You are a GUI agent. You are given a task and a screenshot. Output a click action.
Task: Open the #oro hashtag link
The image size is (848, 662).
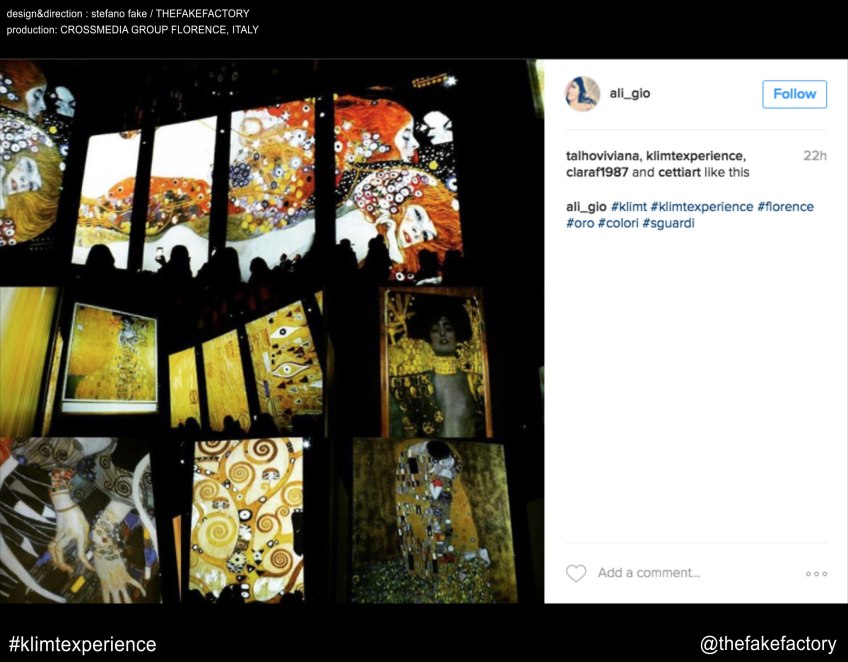tap(580, 223)
